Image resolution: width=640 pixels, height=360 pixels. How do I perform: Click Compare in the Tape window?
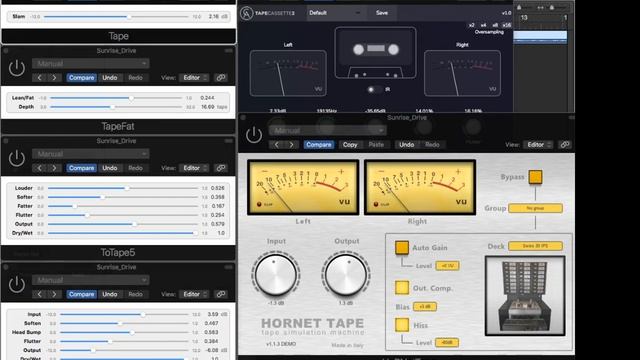(81, 78)
